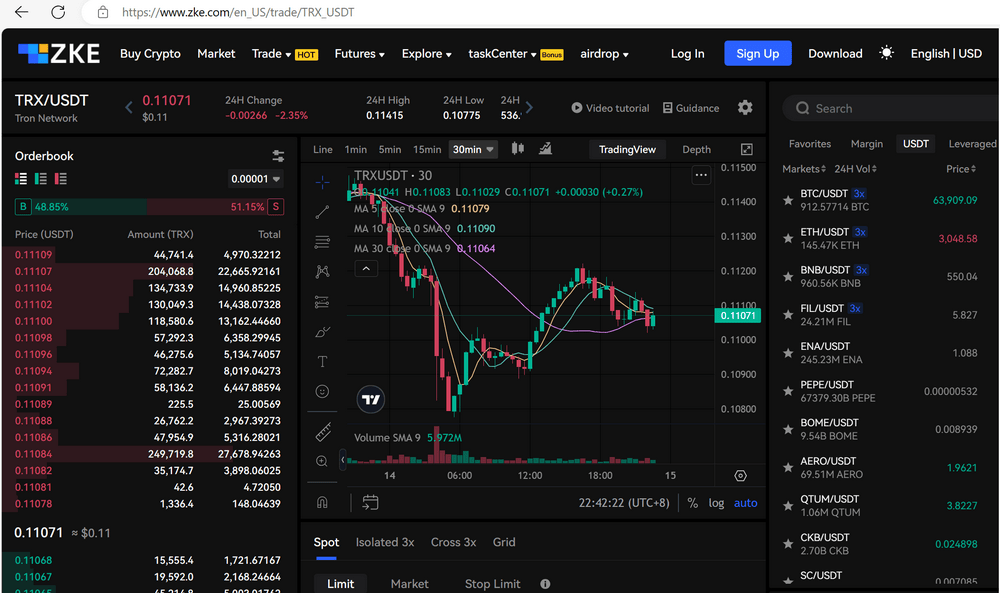Select the Fibonacci retracement tool
Image resolution: width=1000 pixels, height=593 pixels.
point(323,242)
